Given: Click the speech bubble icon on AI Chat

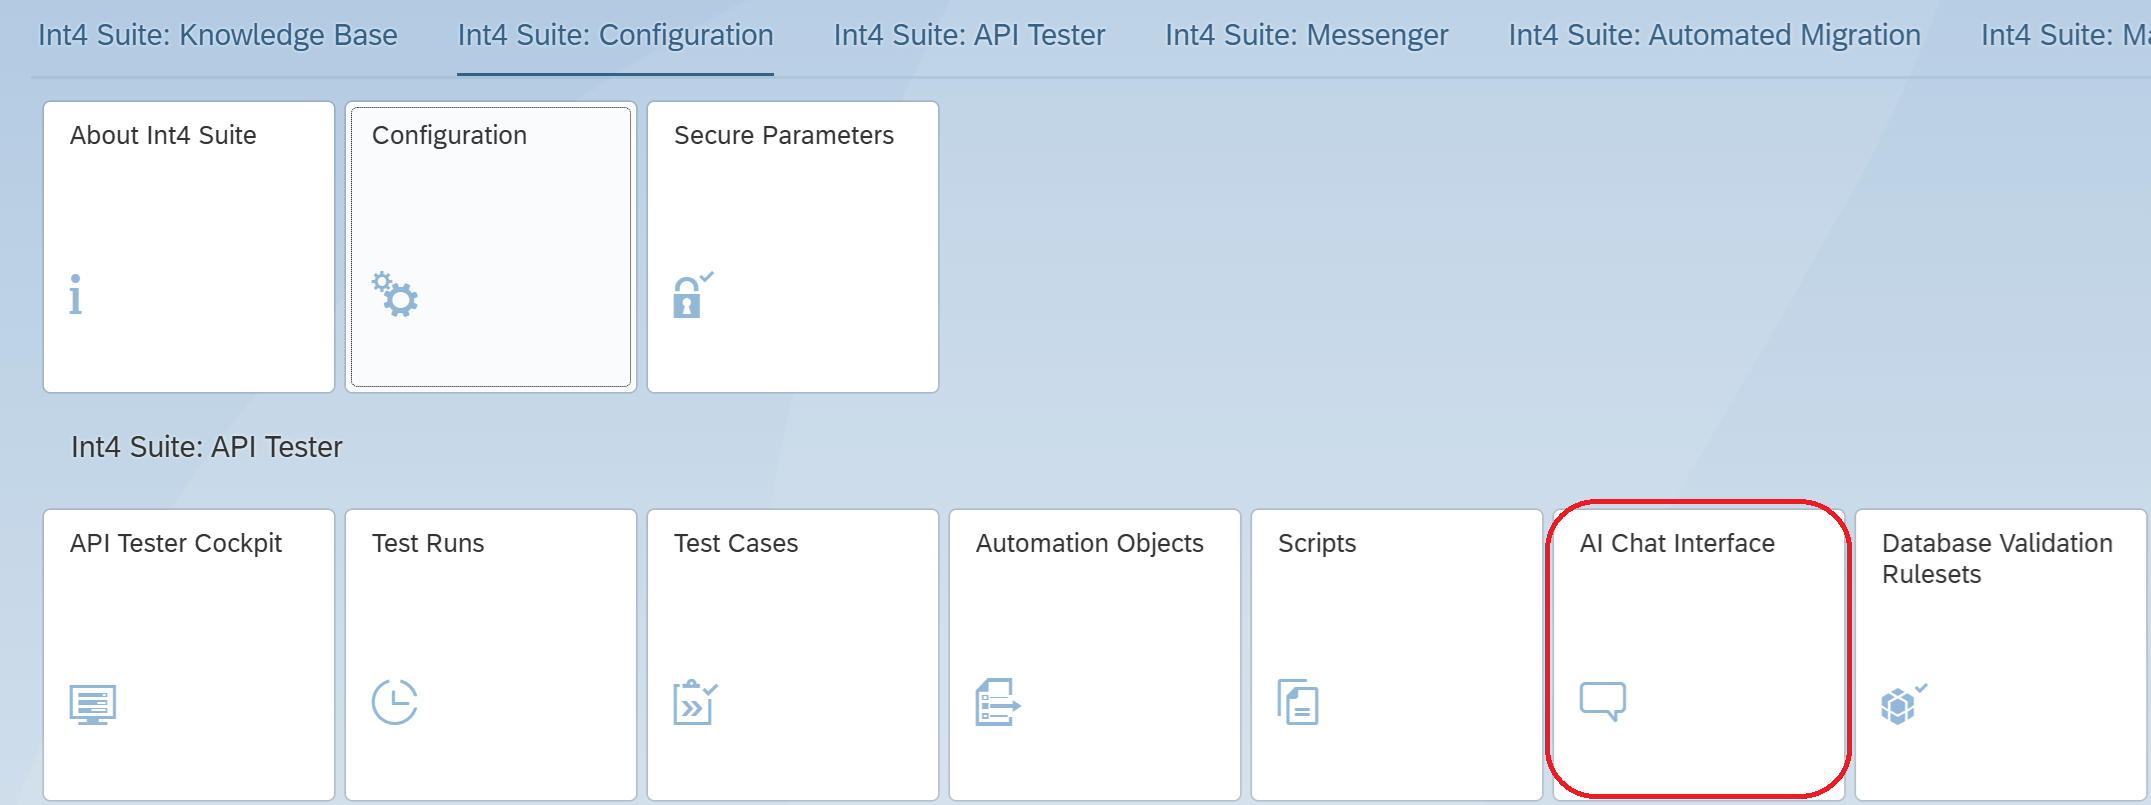Looking at the screenshot, I should (1602, 700).
